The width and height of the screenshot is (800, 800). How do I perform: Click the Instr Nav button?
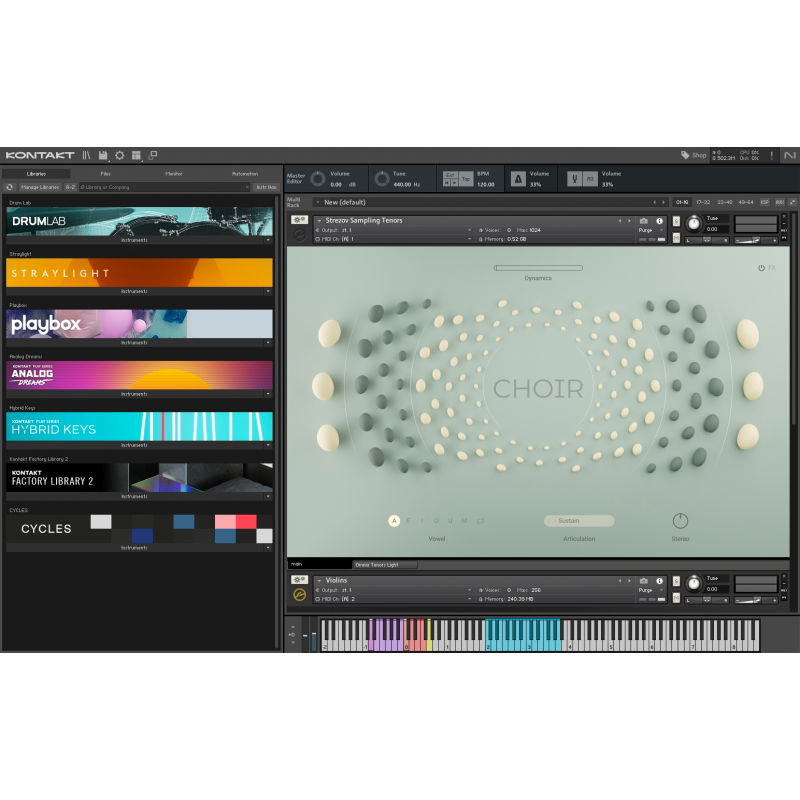coord(266,187)
